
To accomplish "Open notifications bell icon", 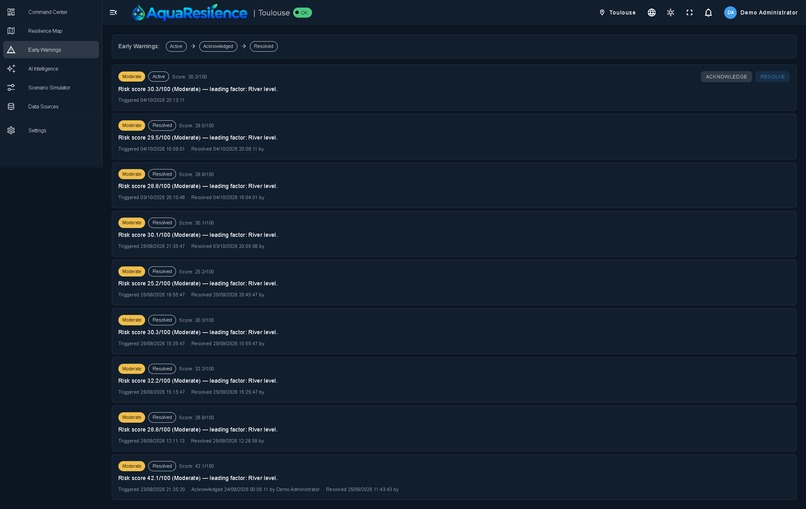I will pos(708,12).
